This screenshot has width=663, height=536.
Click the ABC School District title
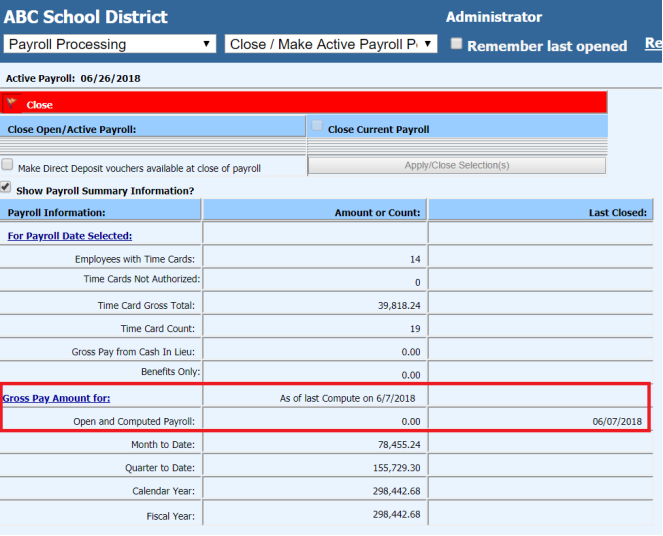click(x=86, y=17)
